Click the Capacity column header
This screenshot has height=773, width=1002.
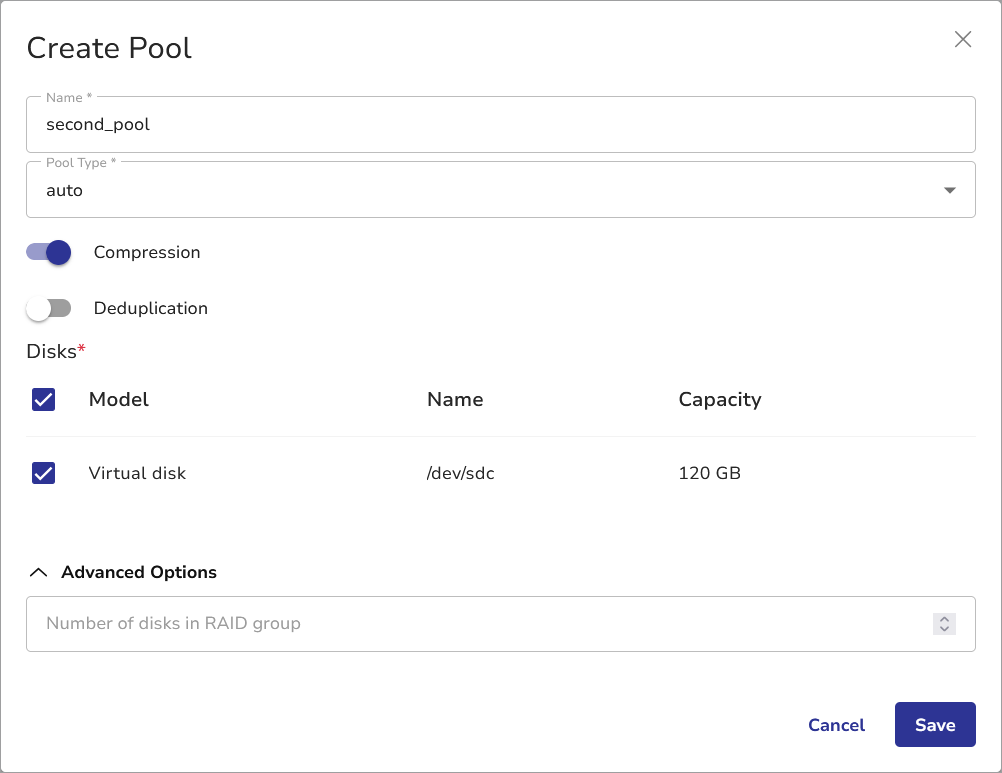click(x=719, y=400)
